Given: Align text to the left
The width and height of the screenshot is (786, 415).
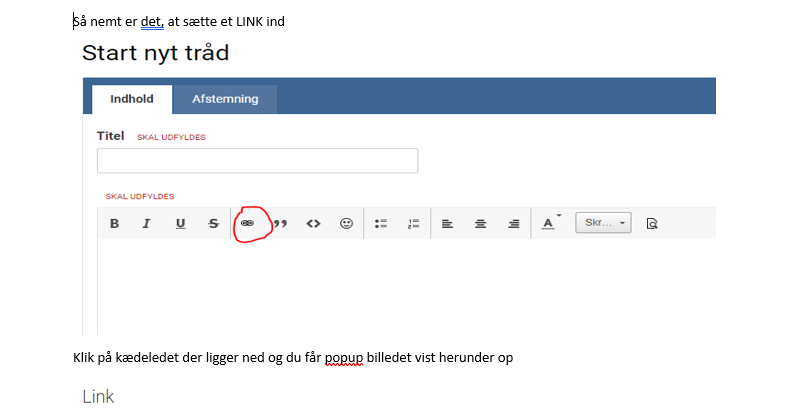Looking at the screenshot, I should pyautogui.click(x=447, y=224).
